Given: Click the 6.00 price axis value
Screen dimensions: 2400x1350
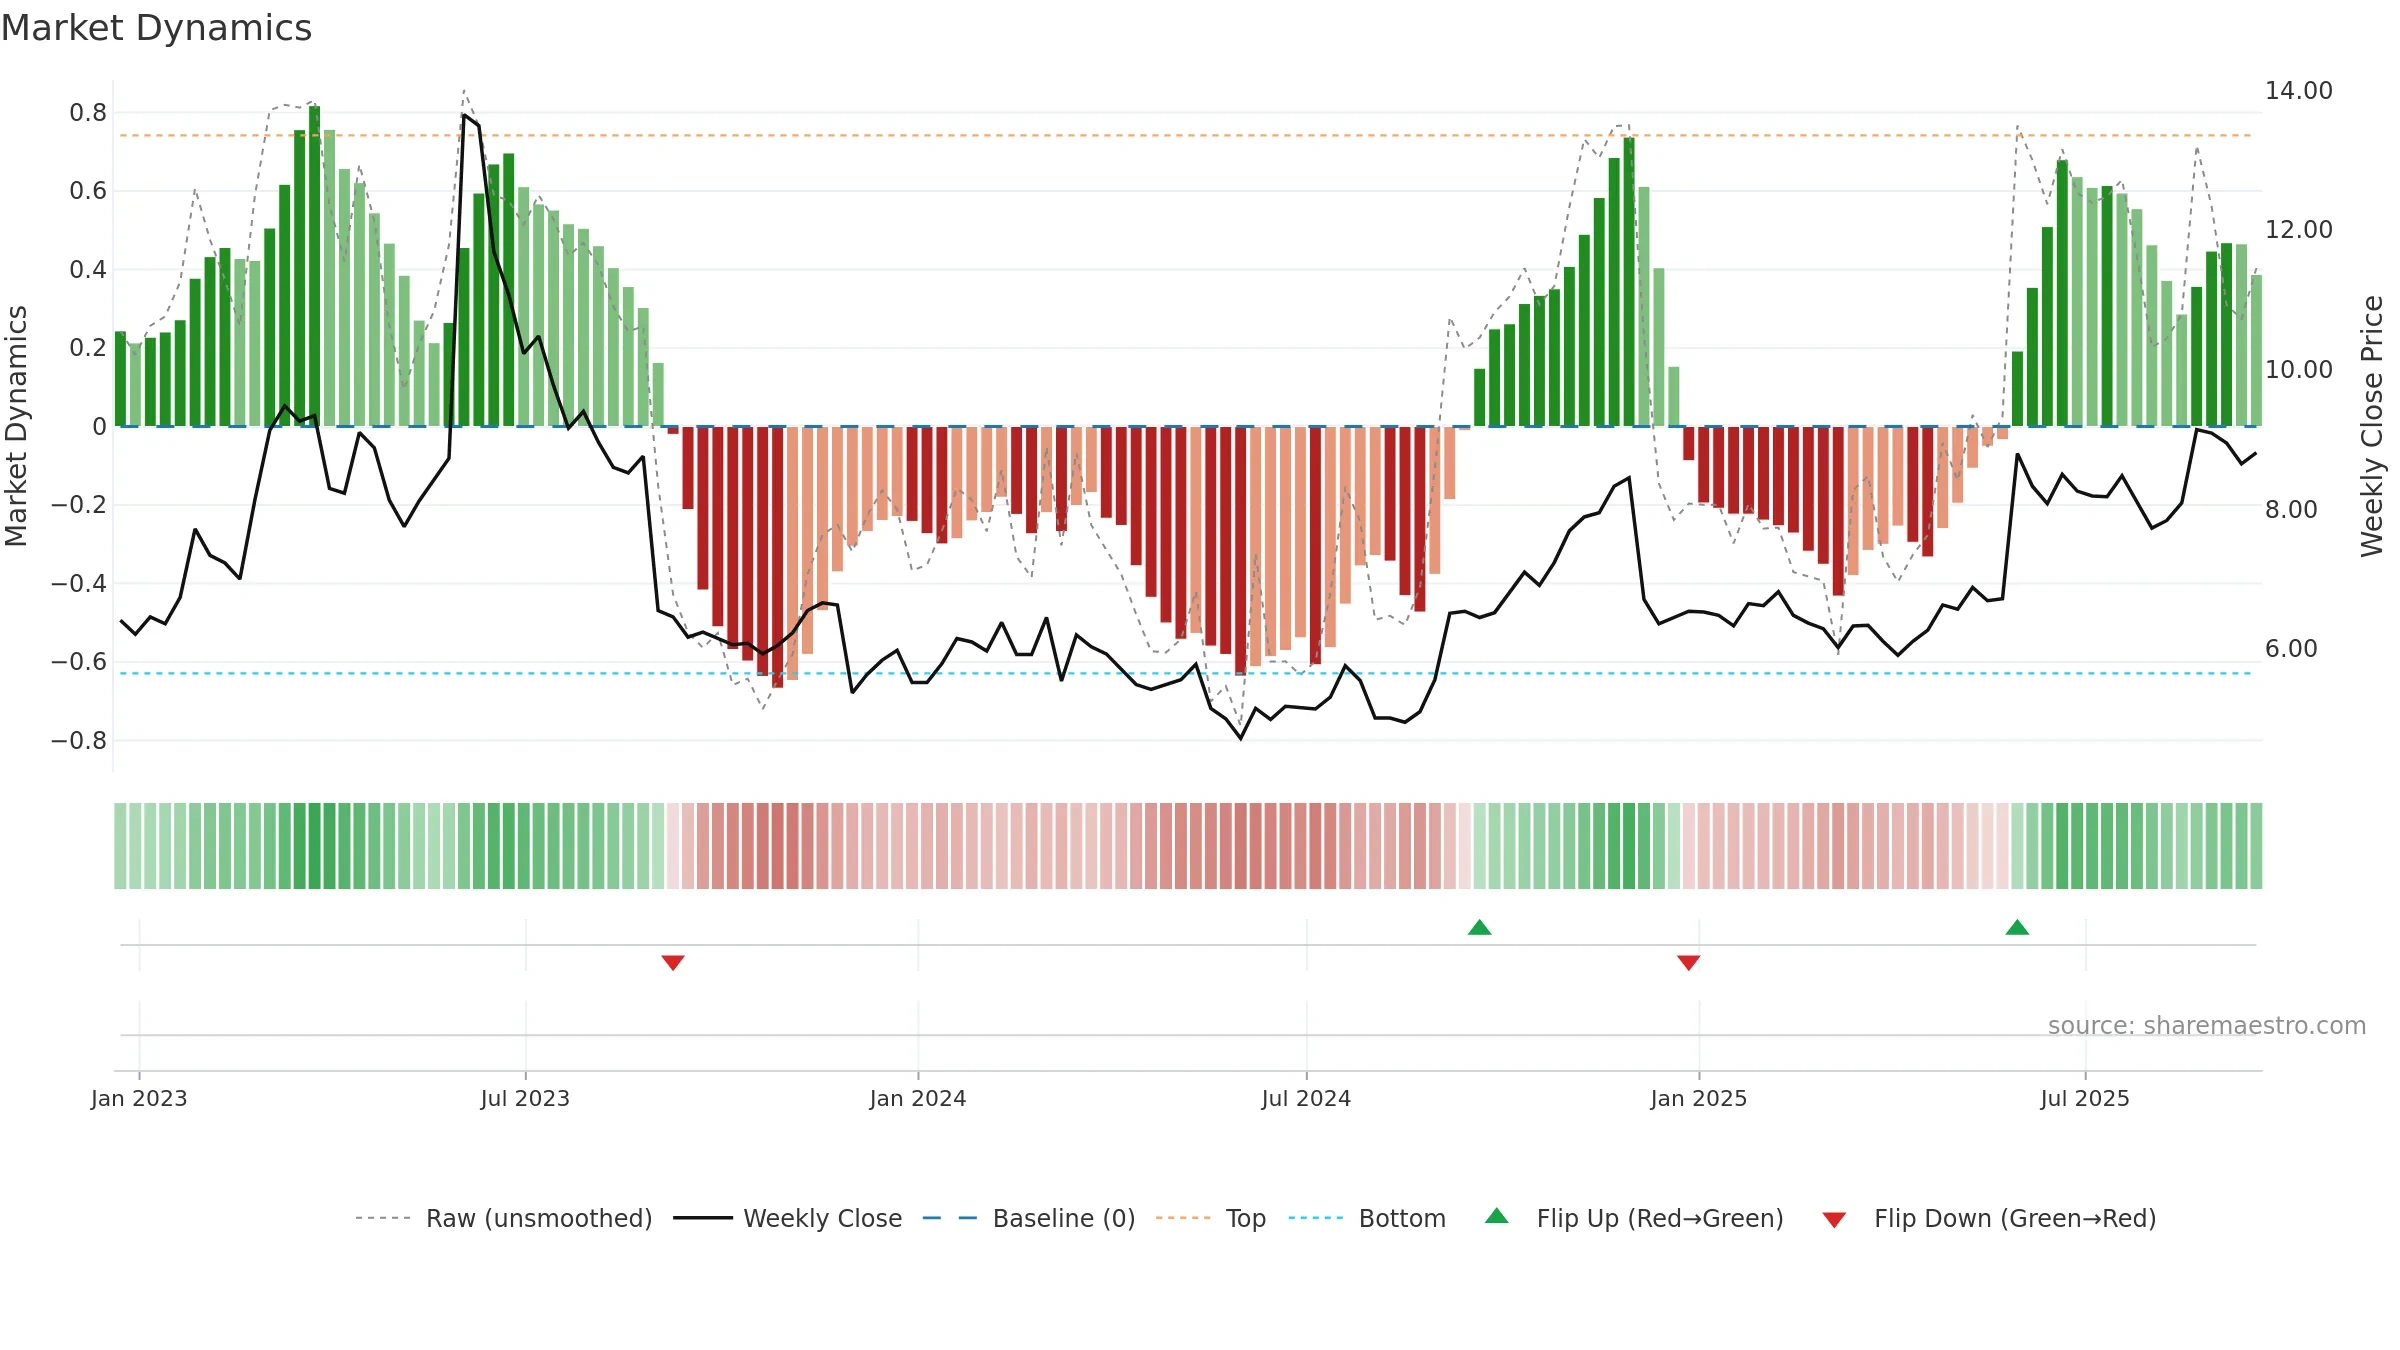Looking at the screenshot, I should [2291, 648].
